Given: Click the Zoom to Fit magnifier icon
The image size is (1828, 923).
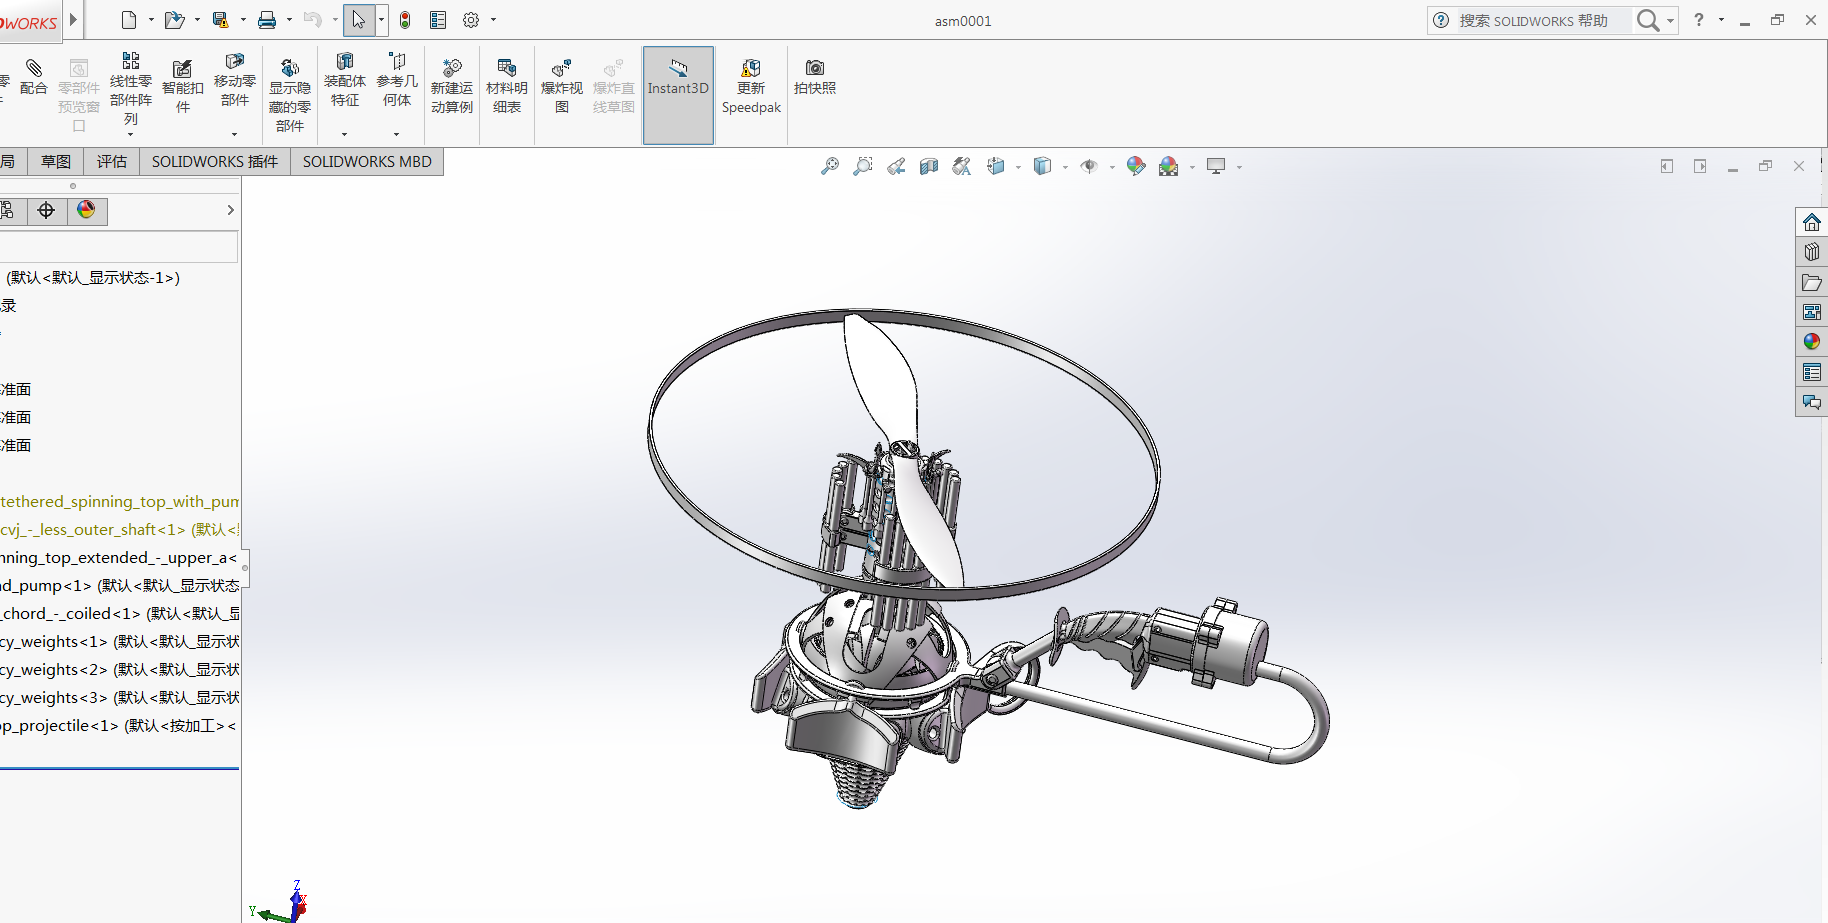Looking at the screenshot, I should pos(829,166).
